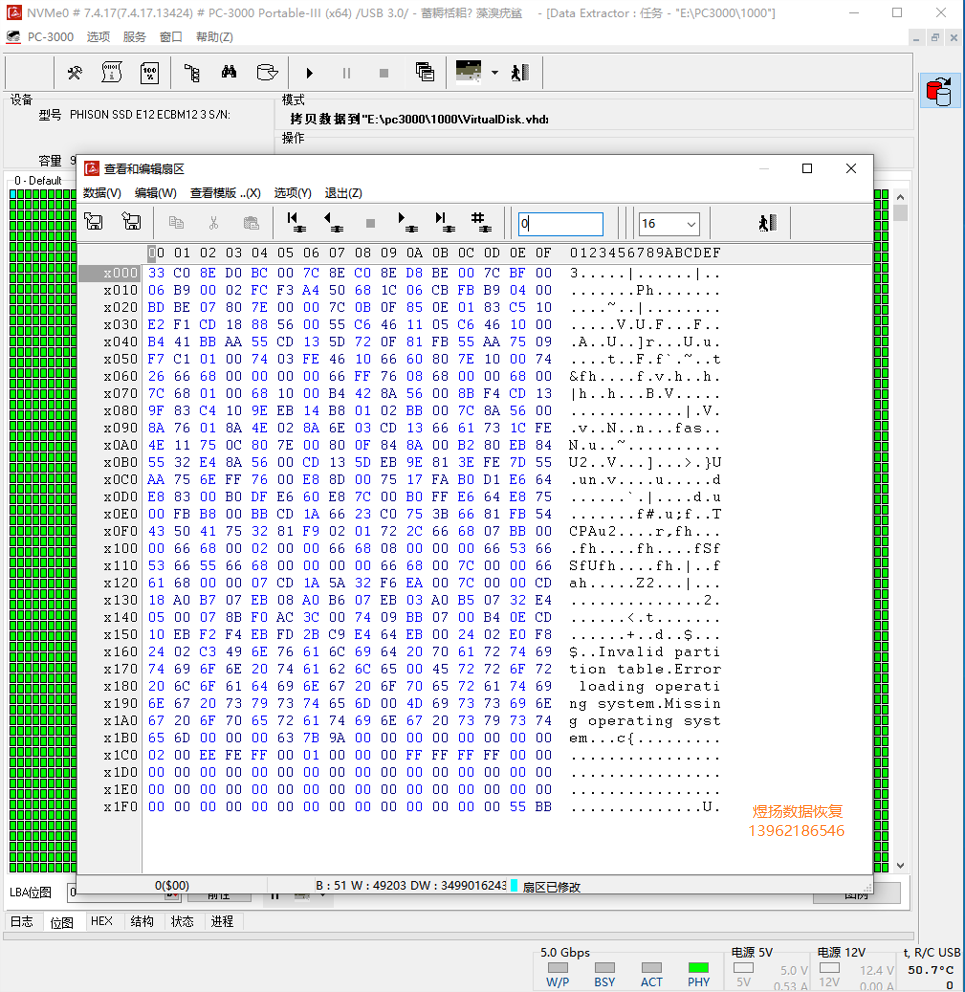Open the 选项(Y) menu in sector editor

point(292,193)
